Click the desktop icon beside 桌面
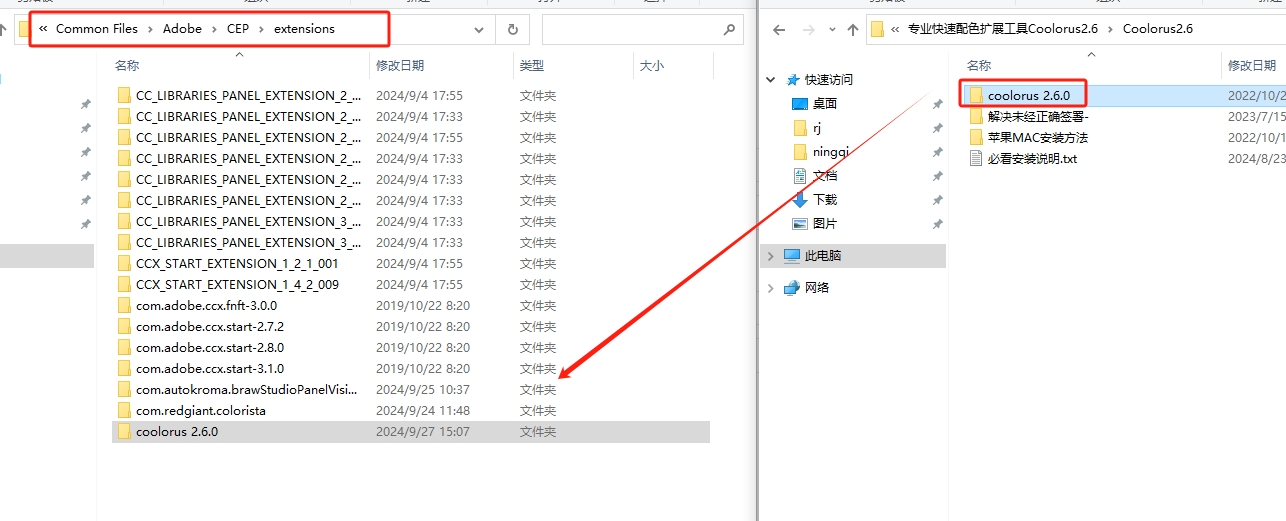Image resolution: width=1286 pixels, height=521 pixels. pyautogui.click(x=799, y=103)
